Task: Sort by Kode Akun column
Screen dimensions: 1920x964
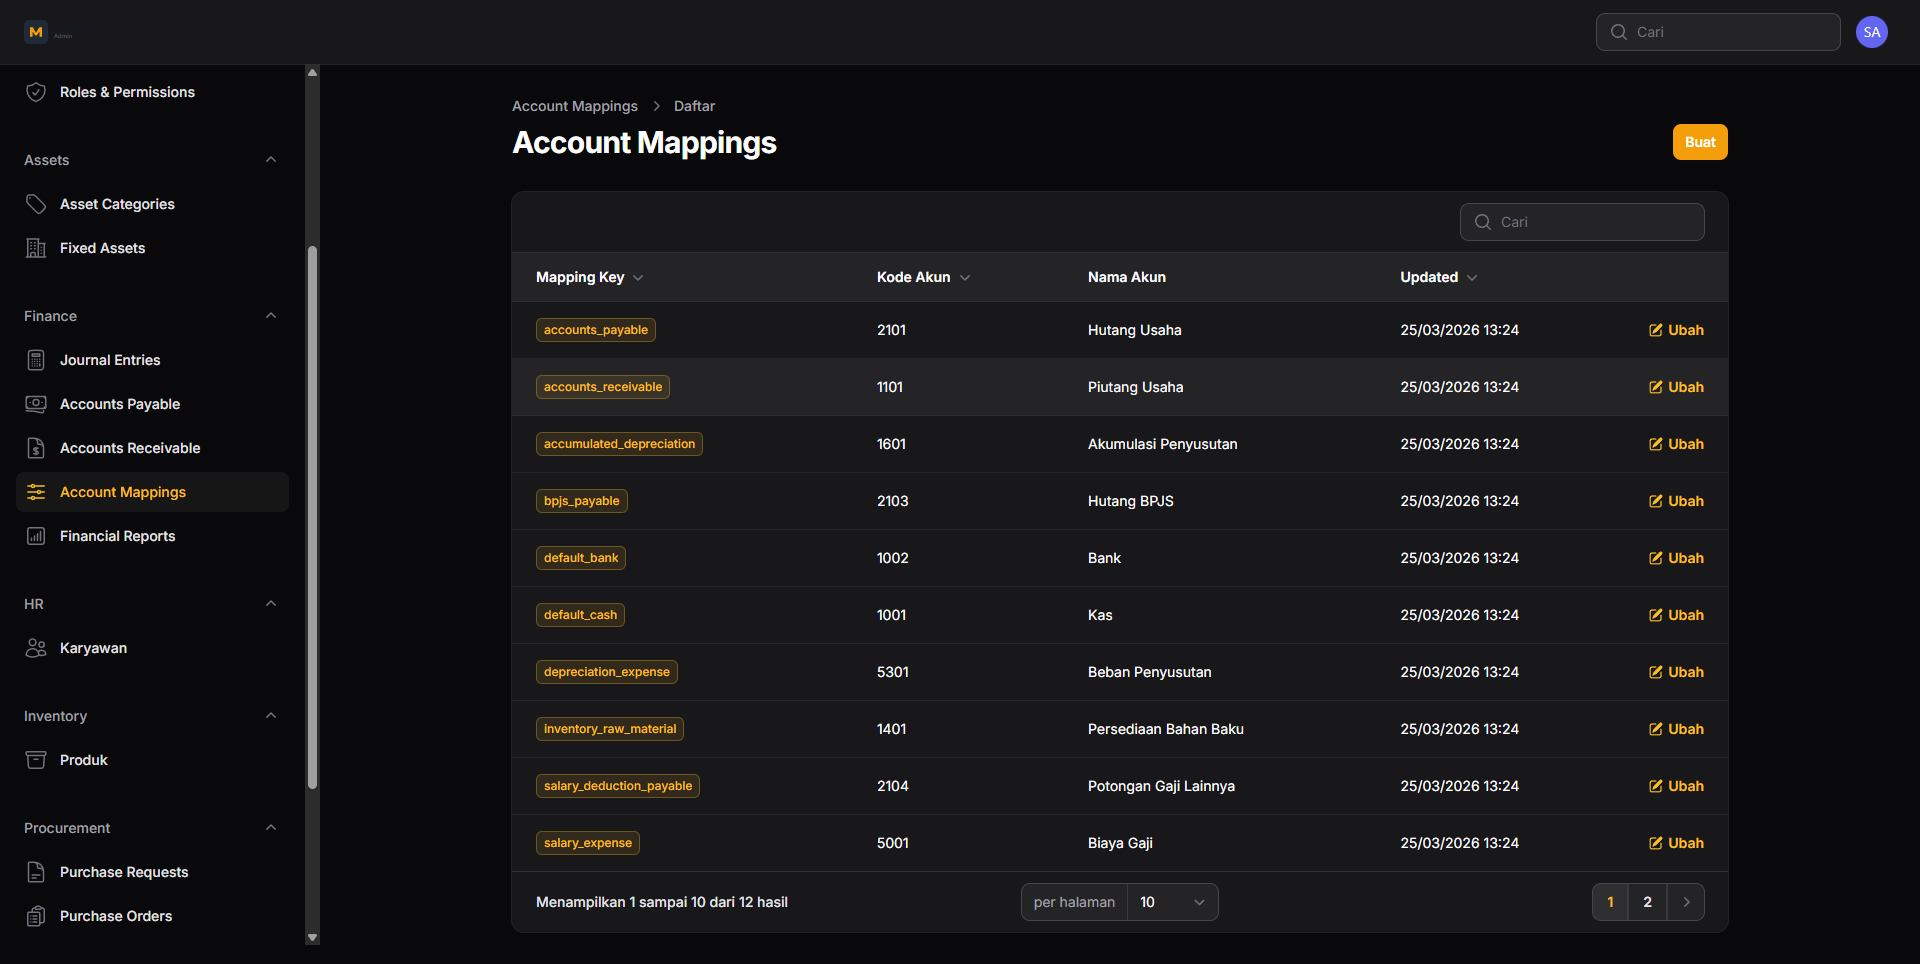Action: pos(923,277)
